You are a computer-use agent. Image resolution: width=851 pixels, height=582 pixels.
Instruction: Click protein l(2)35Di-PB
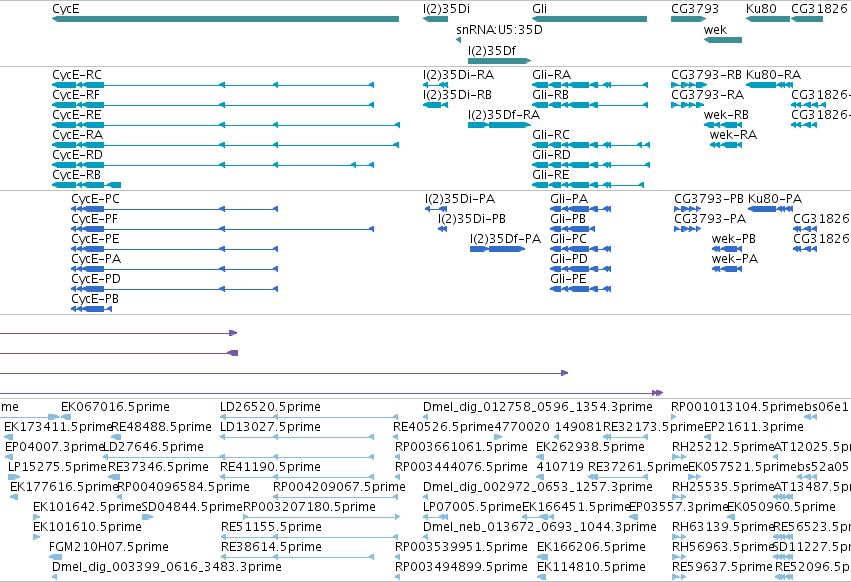point(442,229)
